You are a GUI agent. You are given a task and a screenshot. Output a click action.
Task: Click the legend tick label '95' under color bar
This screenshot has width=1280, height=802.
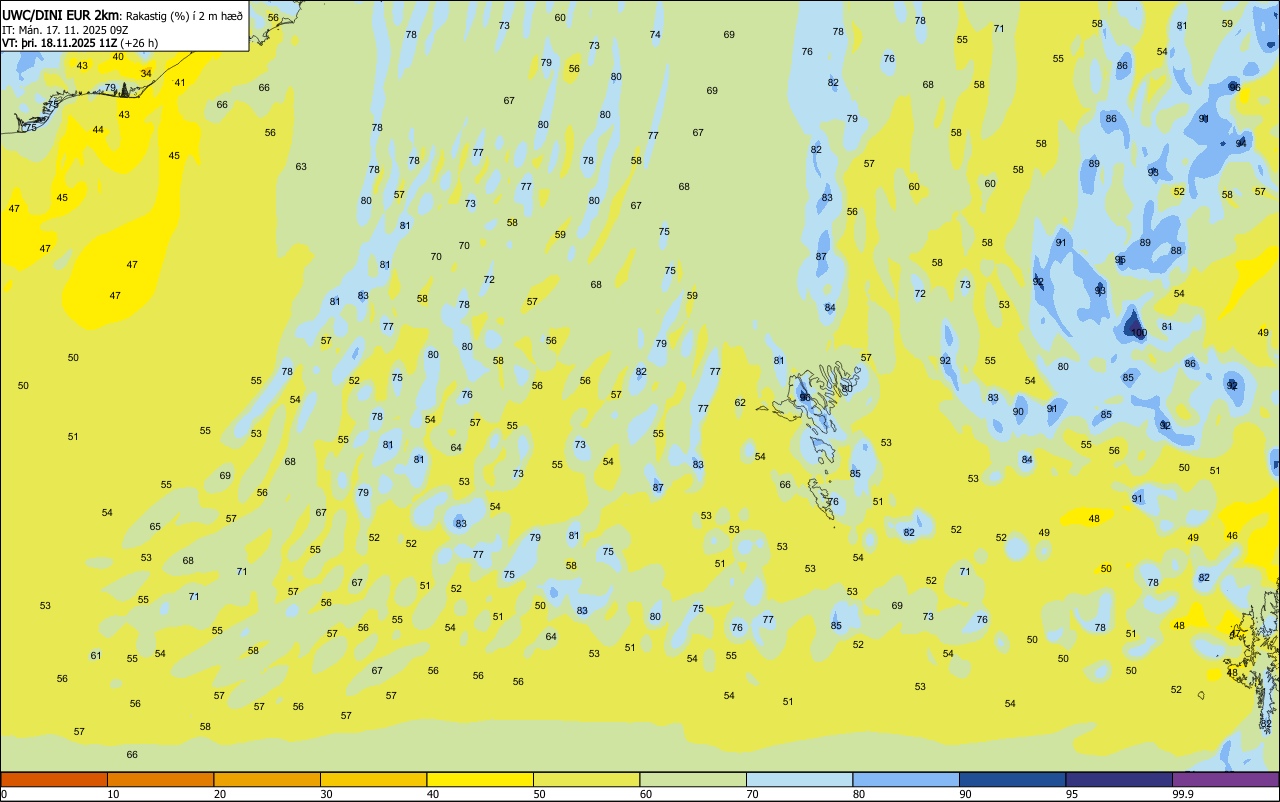coord(1072,794)
